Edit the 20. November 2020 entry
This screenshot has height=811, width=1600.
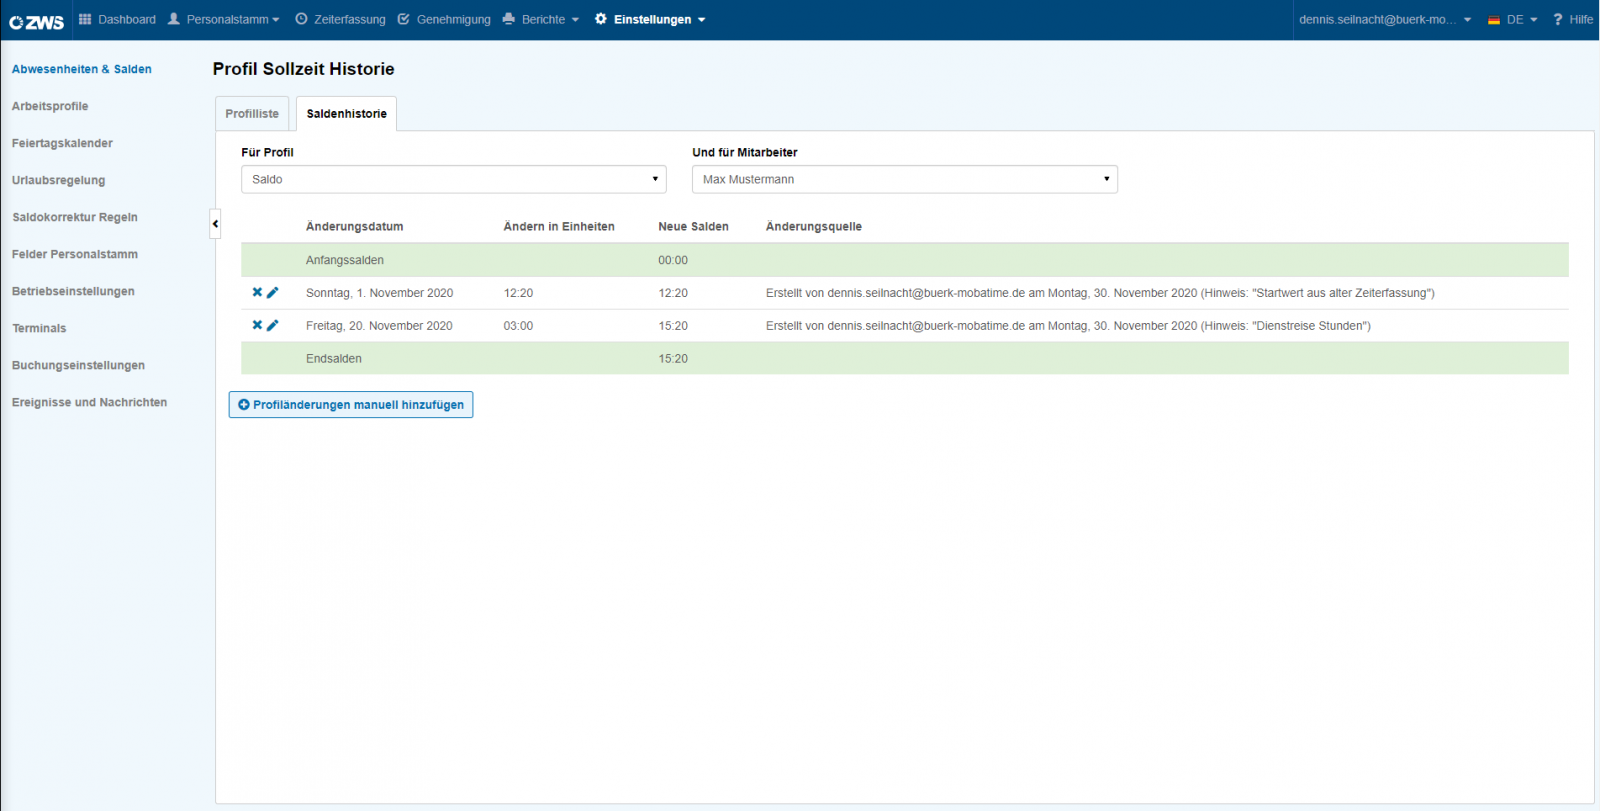[272, 325]
